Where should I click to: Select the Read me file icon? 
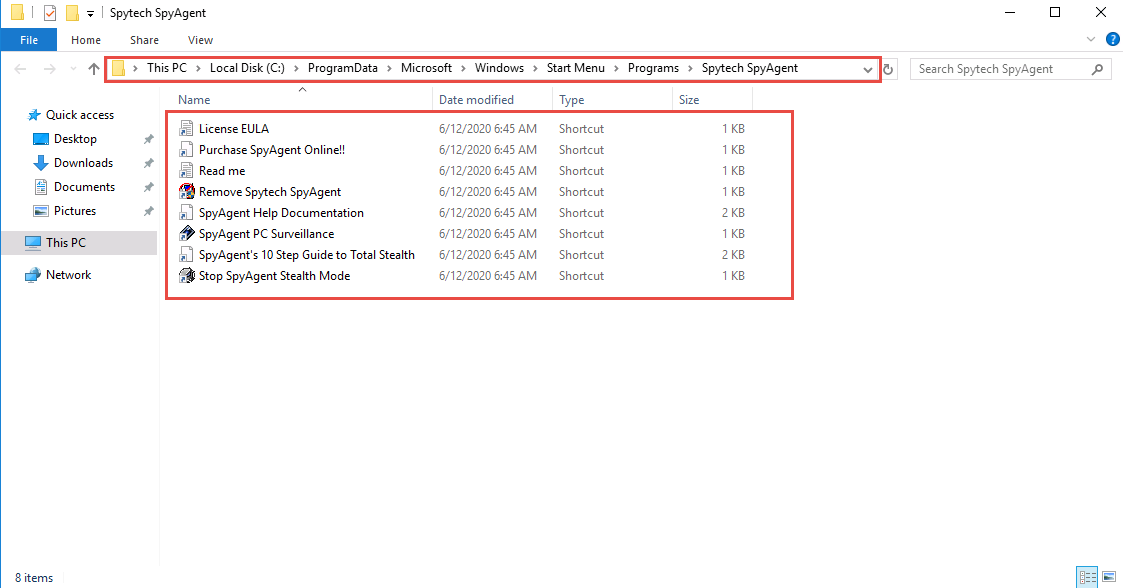coord(186,170)
